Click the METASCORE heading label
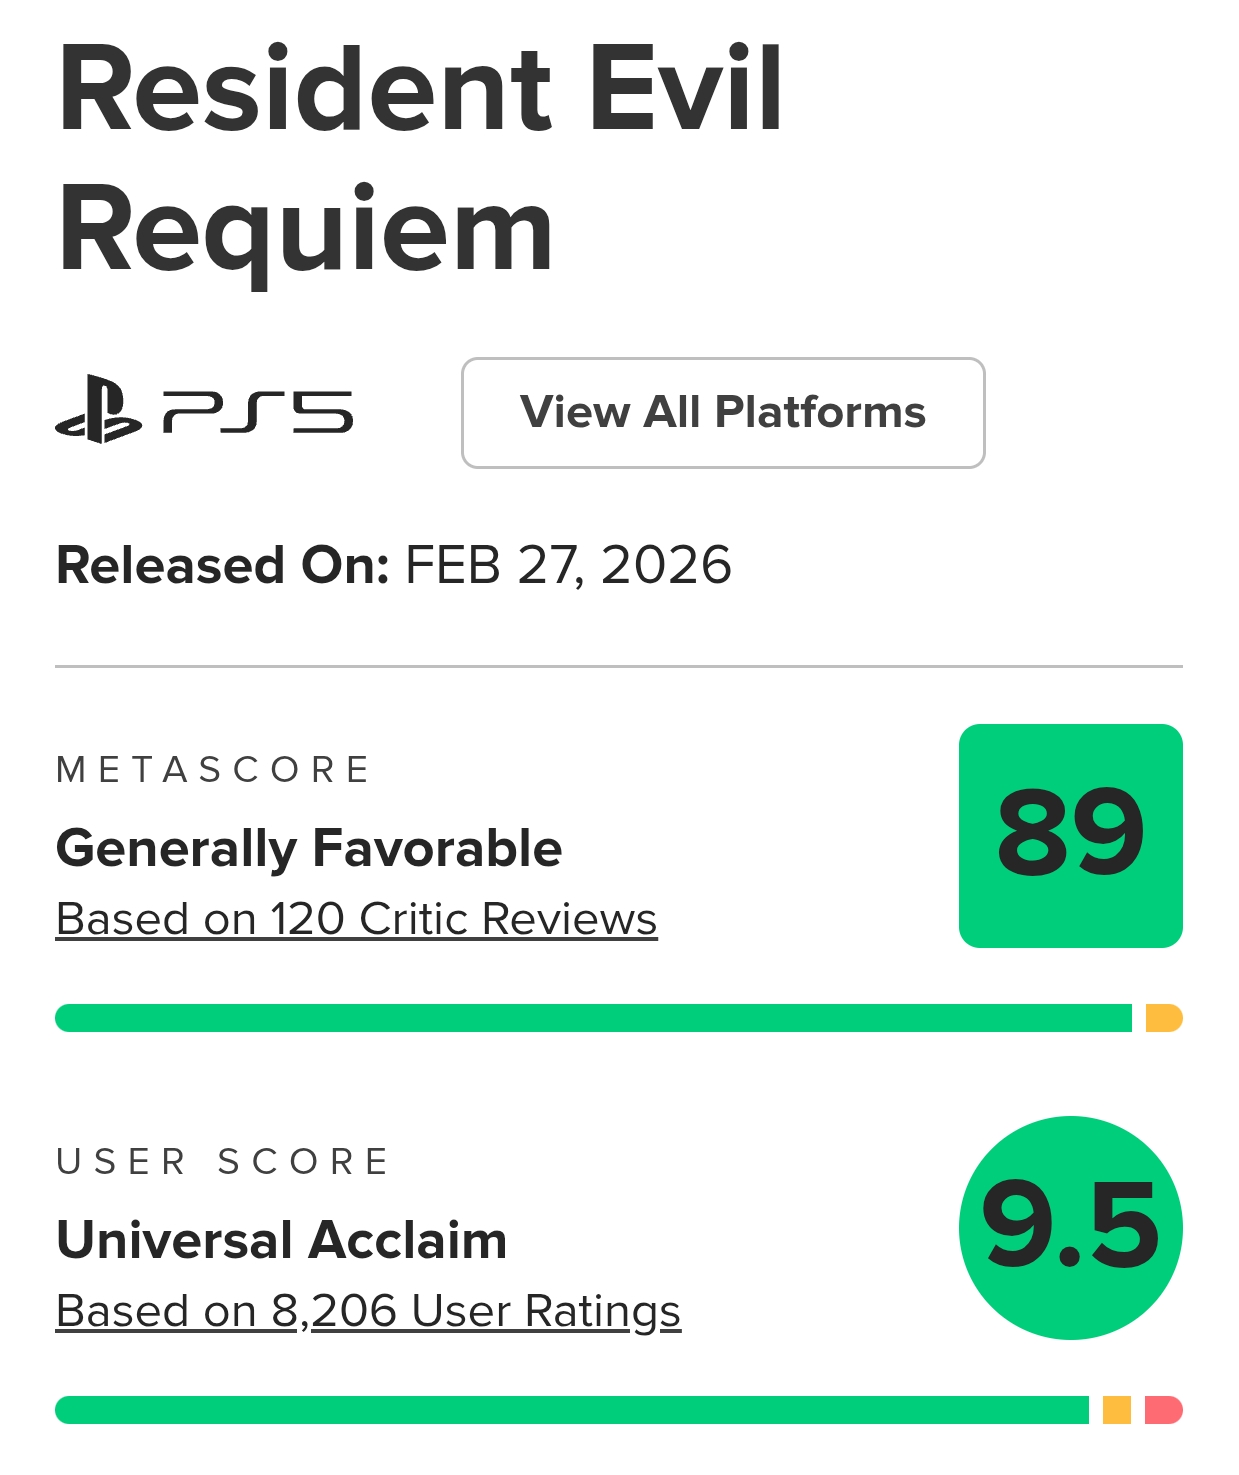This screenshot has height=1475, width=1239. click(213, 770)
